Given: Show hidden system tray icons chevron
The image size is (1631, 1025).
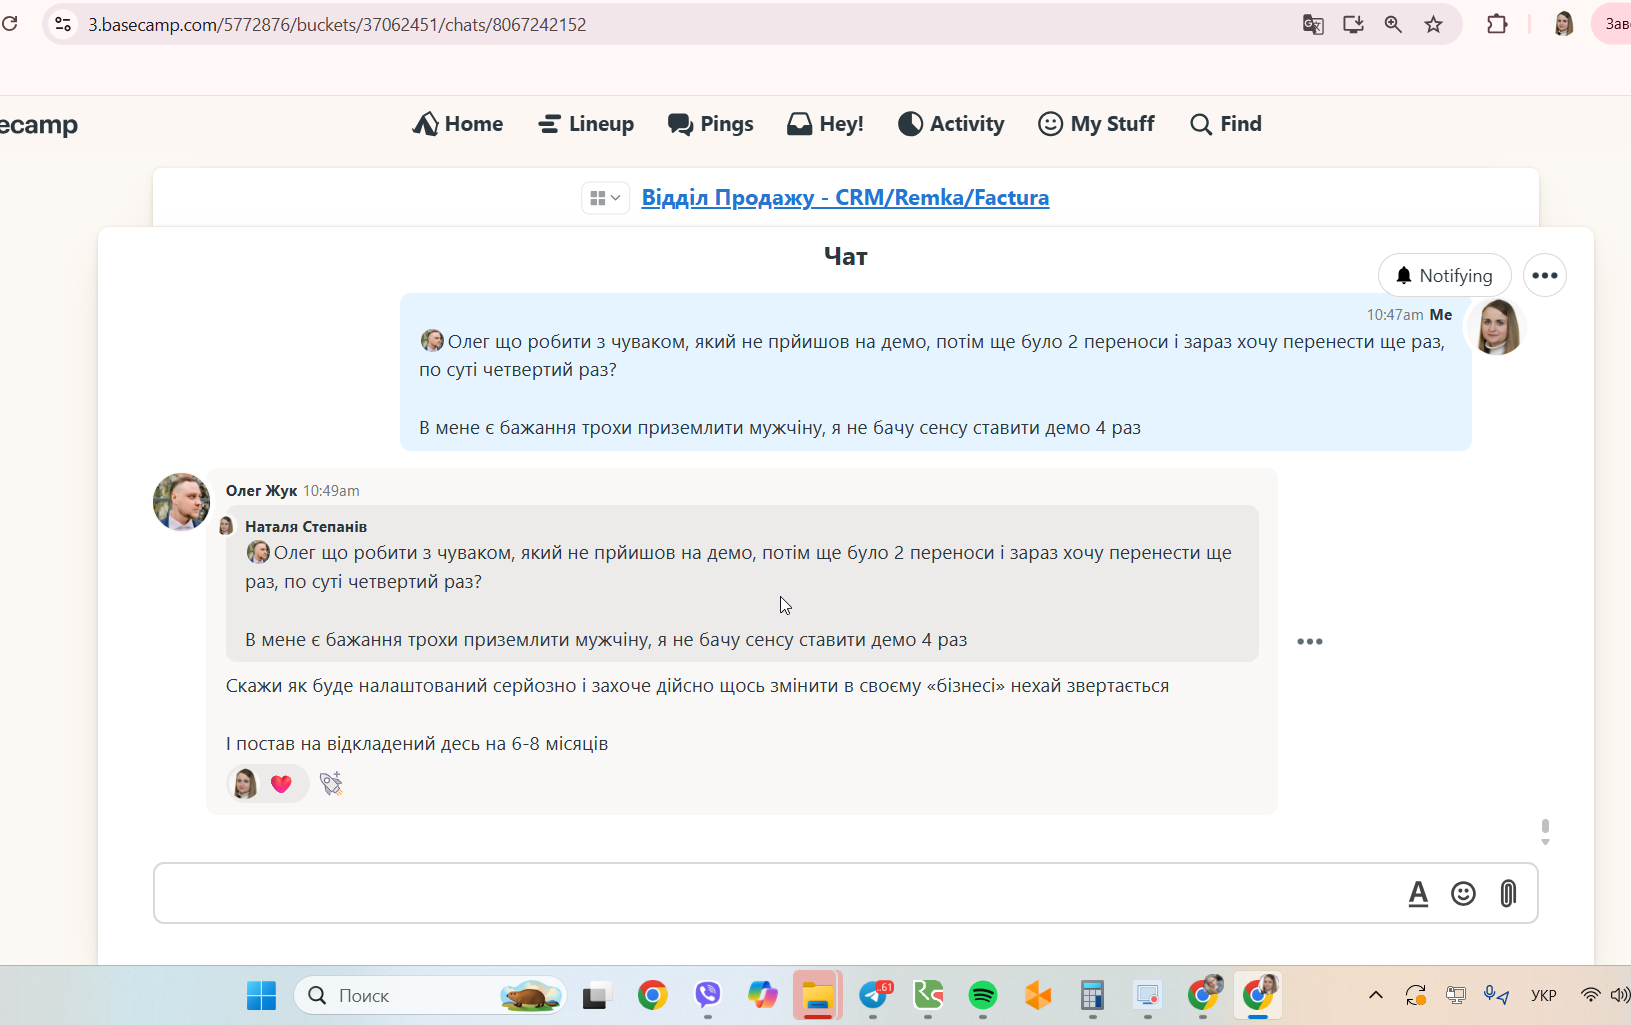Looking at the screenshot, I should pos(1376,995).
